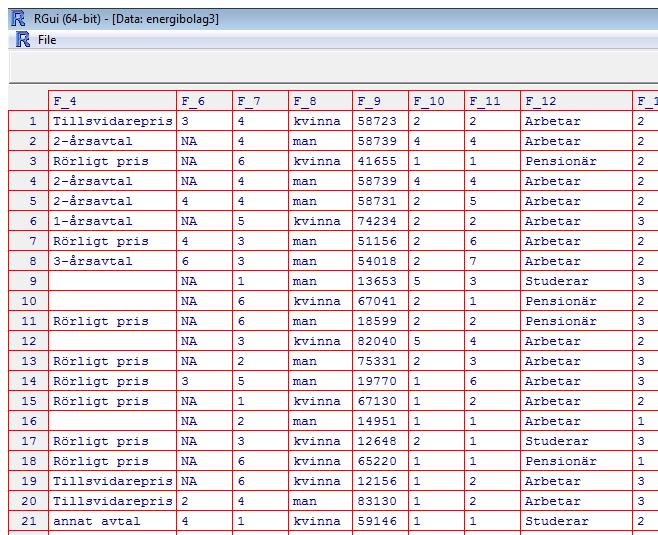658x535 pixels.
Task: Select the value 14951 in F_9
Action: point(381,421)
